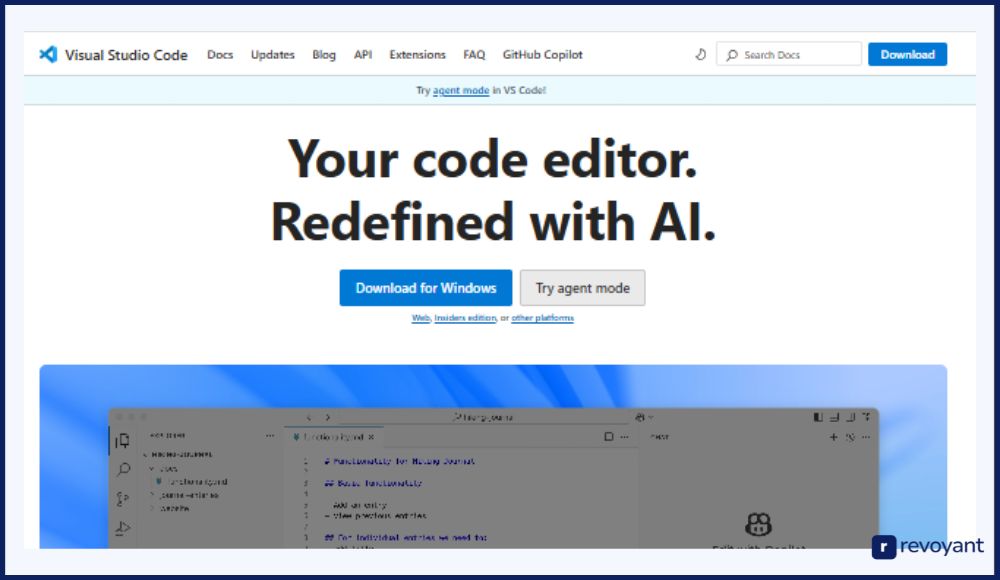Toggle secondary sidebar layout icon in the preview
The height and width of the screenshot is (580, 1000).
[x=850, y=417]
